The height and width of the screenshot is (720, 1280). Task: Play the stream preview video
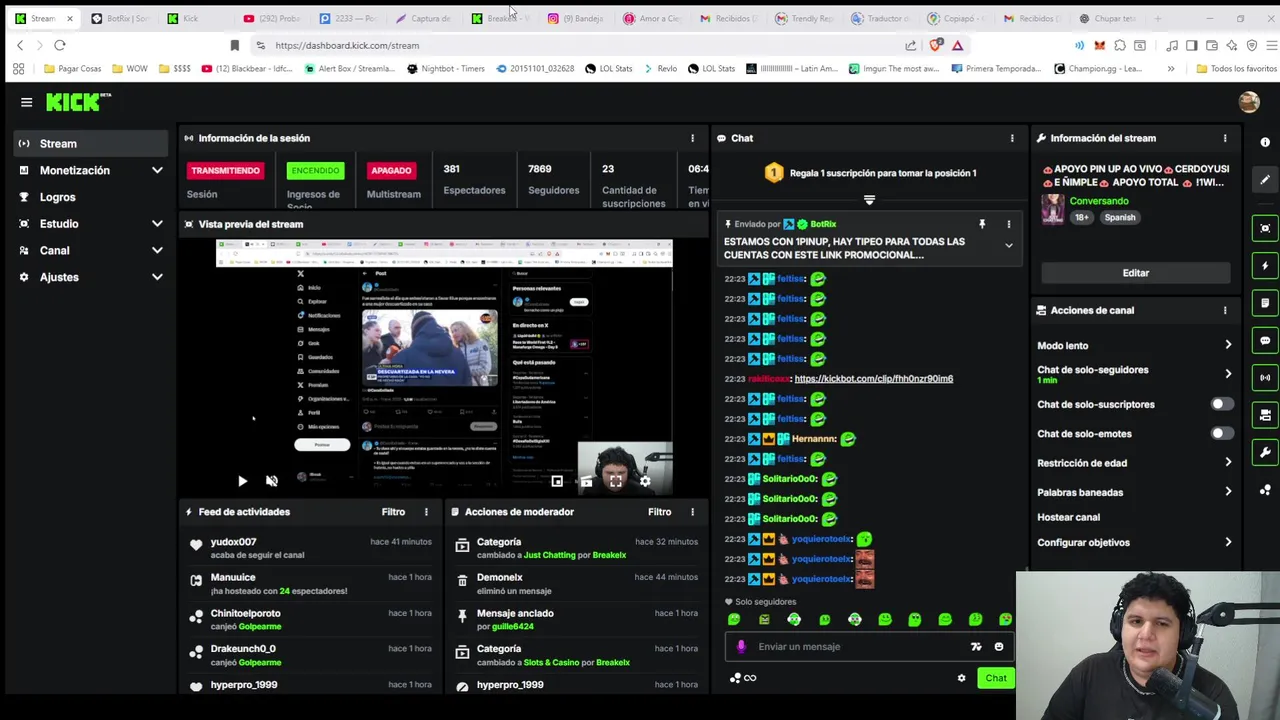pyautogui.click(x=242, y=481)
